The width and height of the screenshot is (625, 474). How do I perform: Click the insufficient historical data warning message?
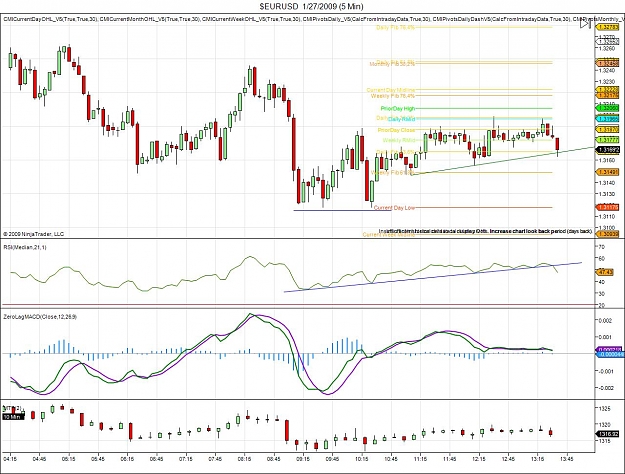(485, 231)
